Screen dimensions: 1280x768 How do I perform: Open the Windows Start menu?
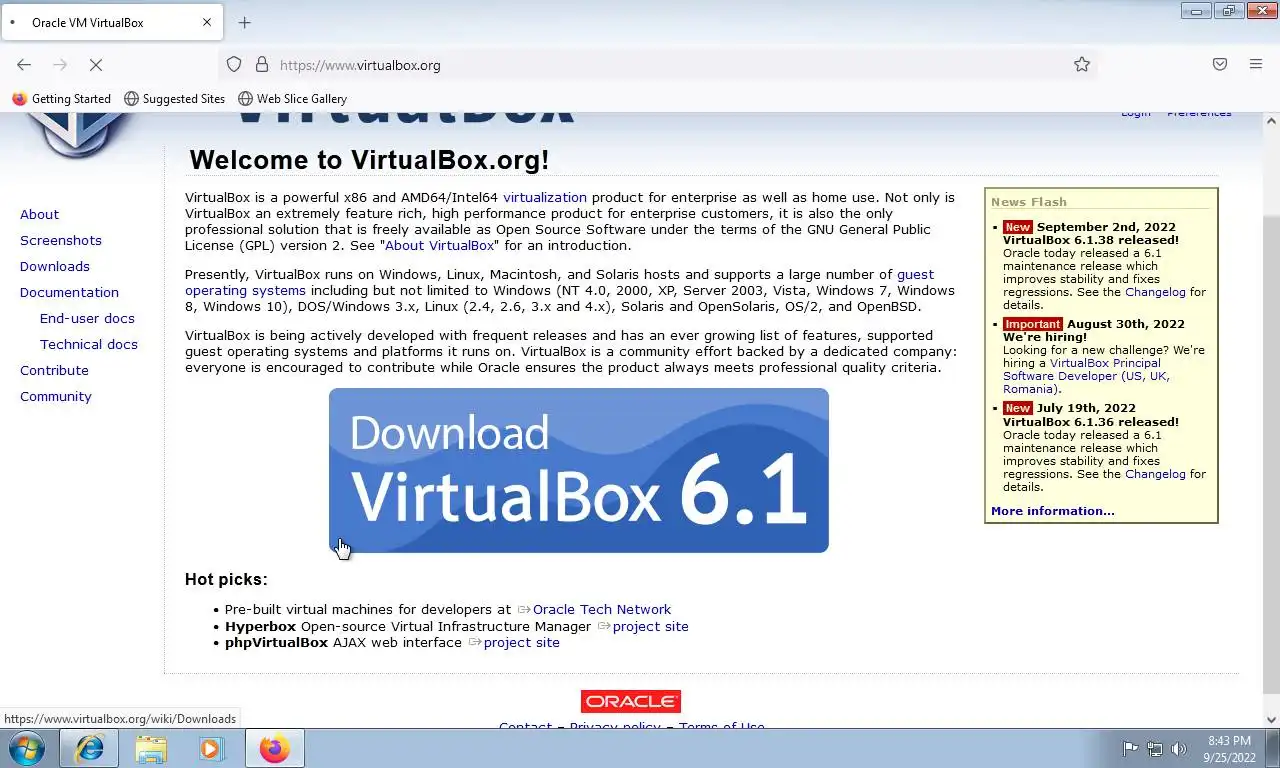coord(27,748)
